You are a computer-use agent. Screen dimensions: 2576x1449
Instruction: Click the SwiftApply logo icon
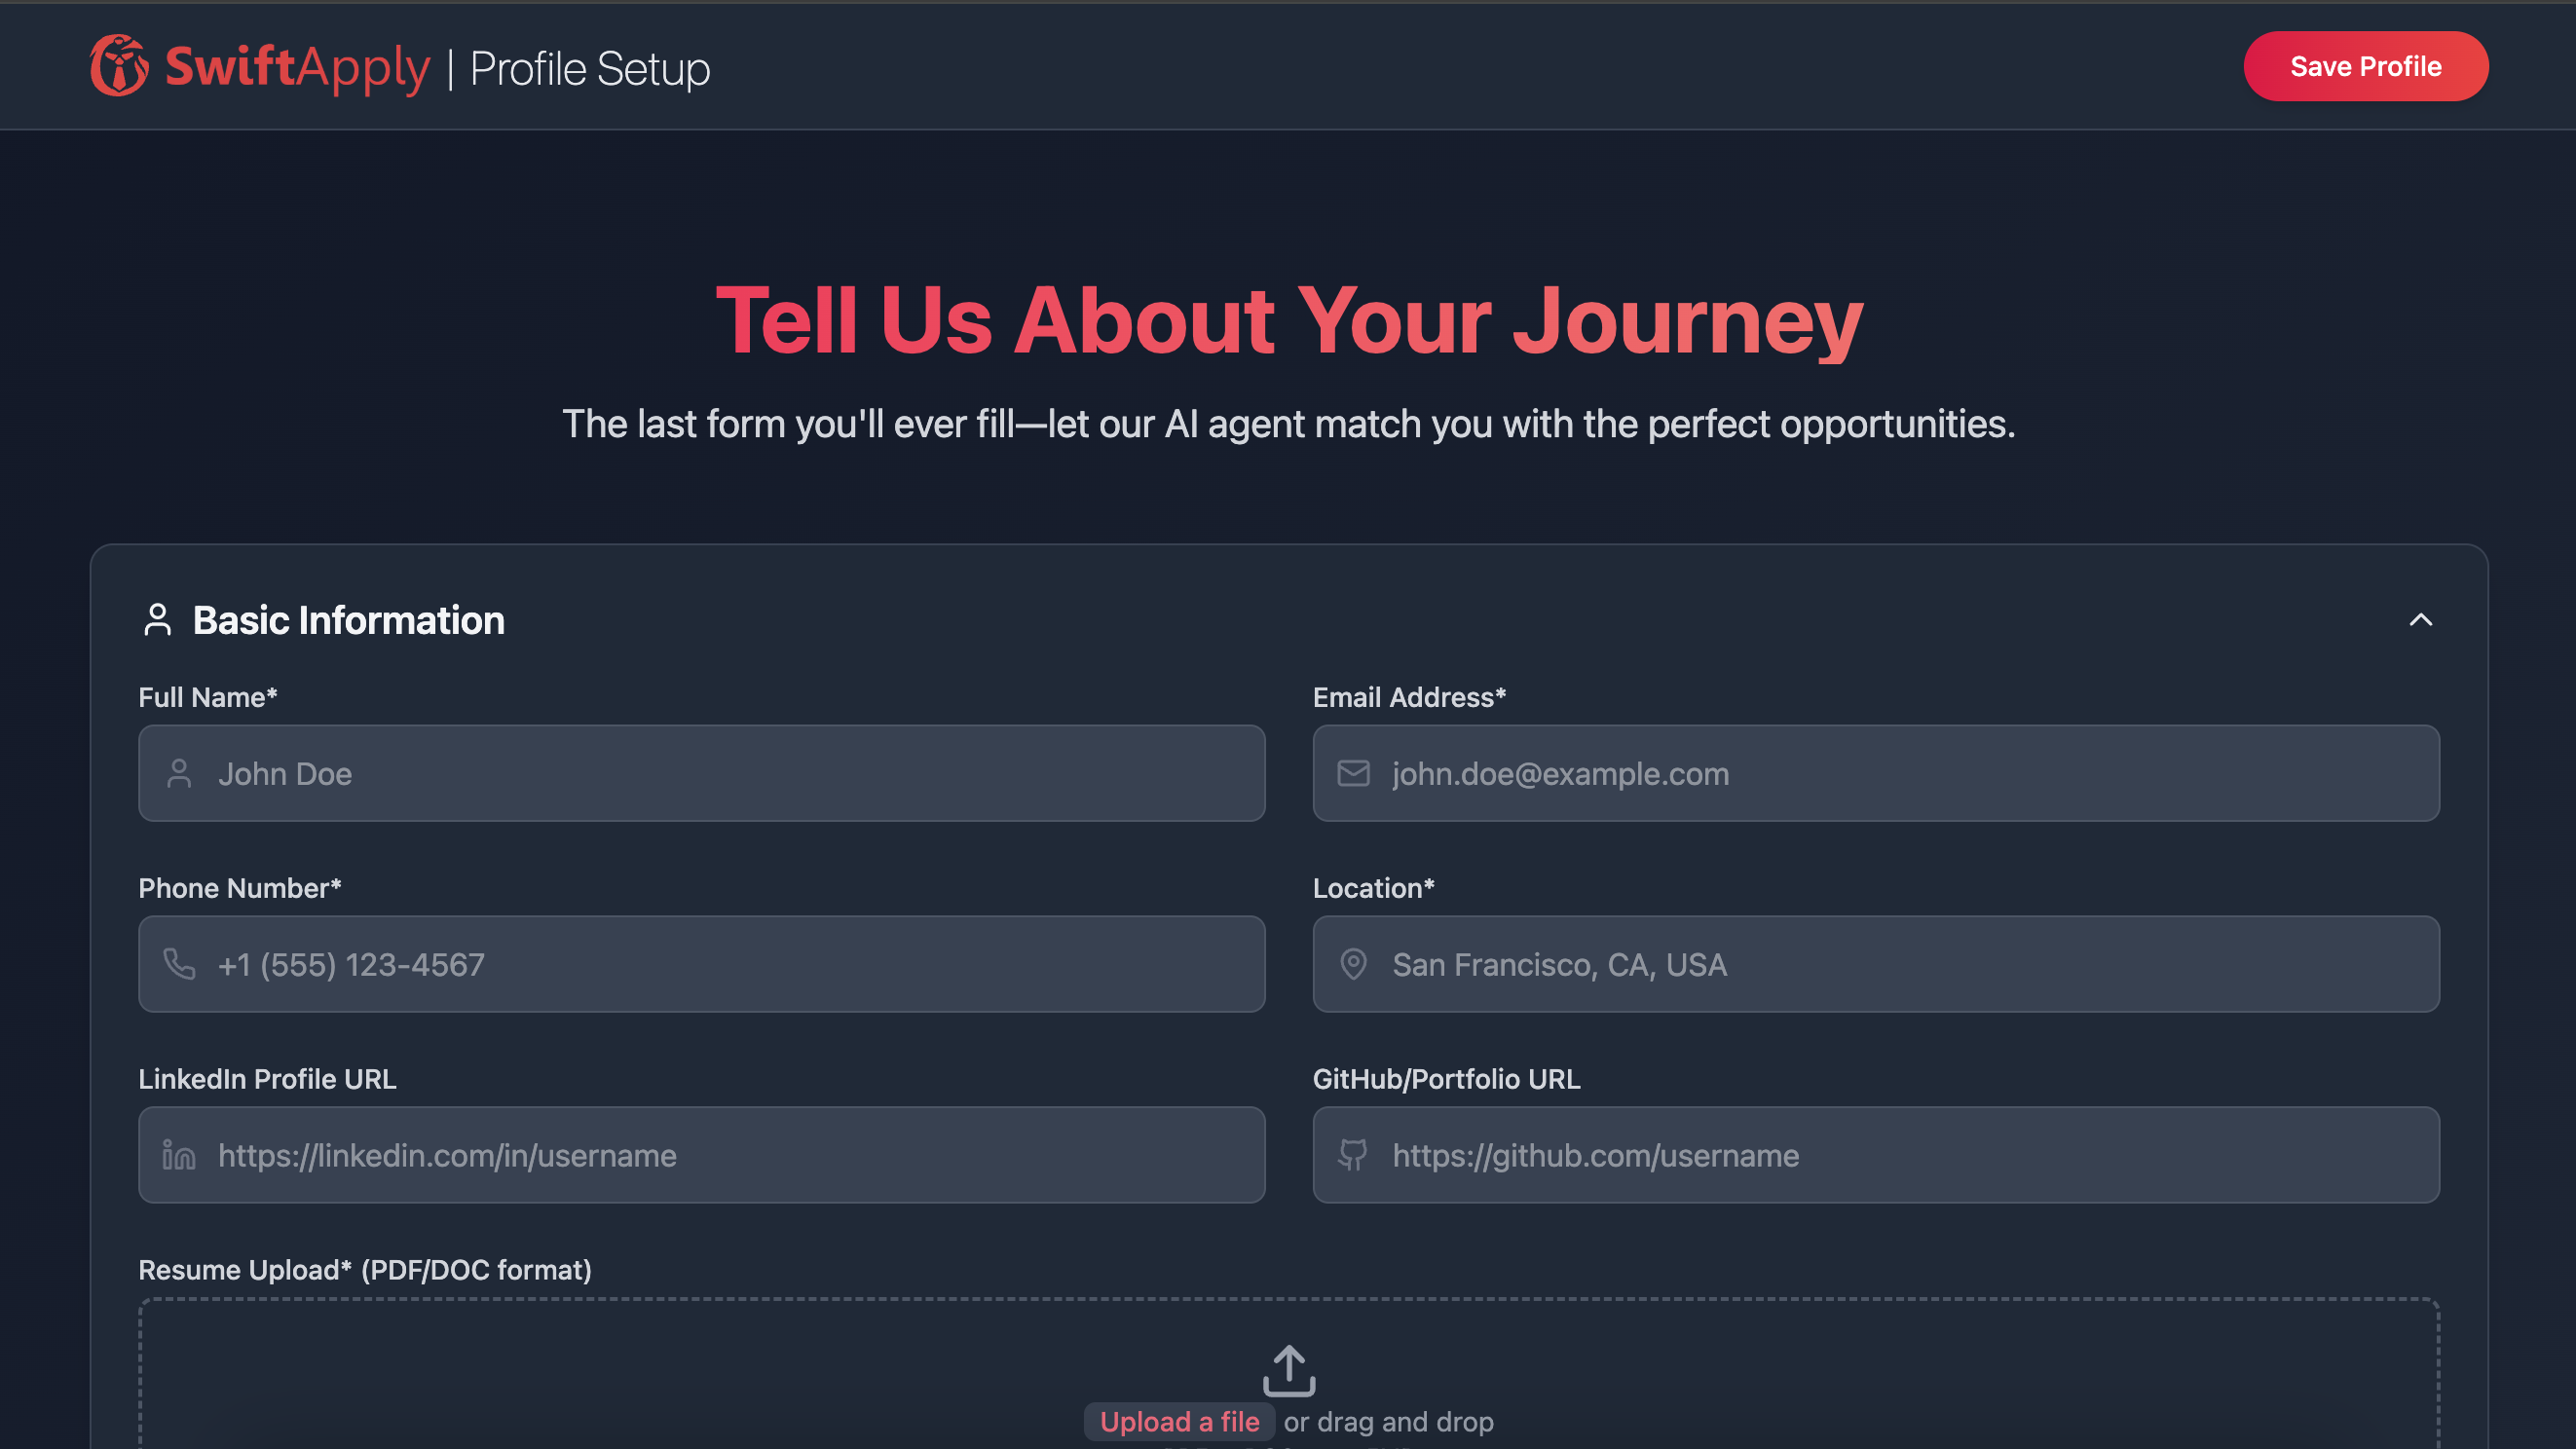click(x=119, y=66)
